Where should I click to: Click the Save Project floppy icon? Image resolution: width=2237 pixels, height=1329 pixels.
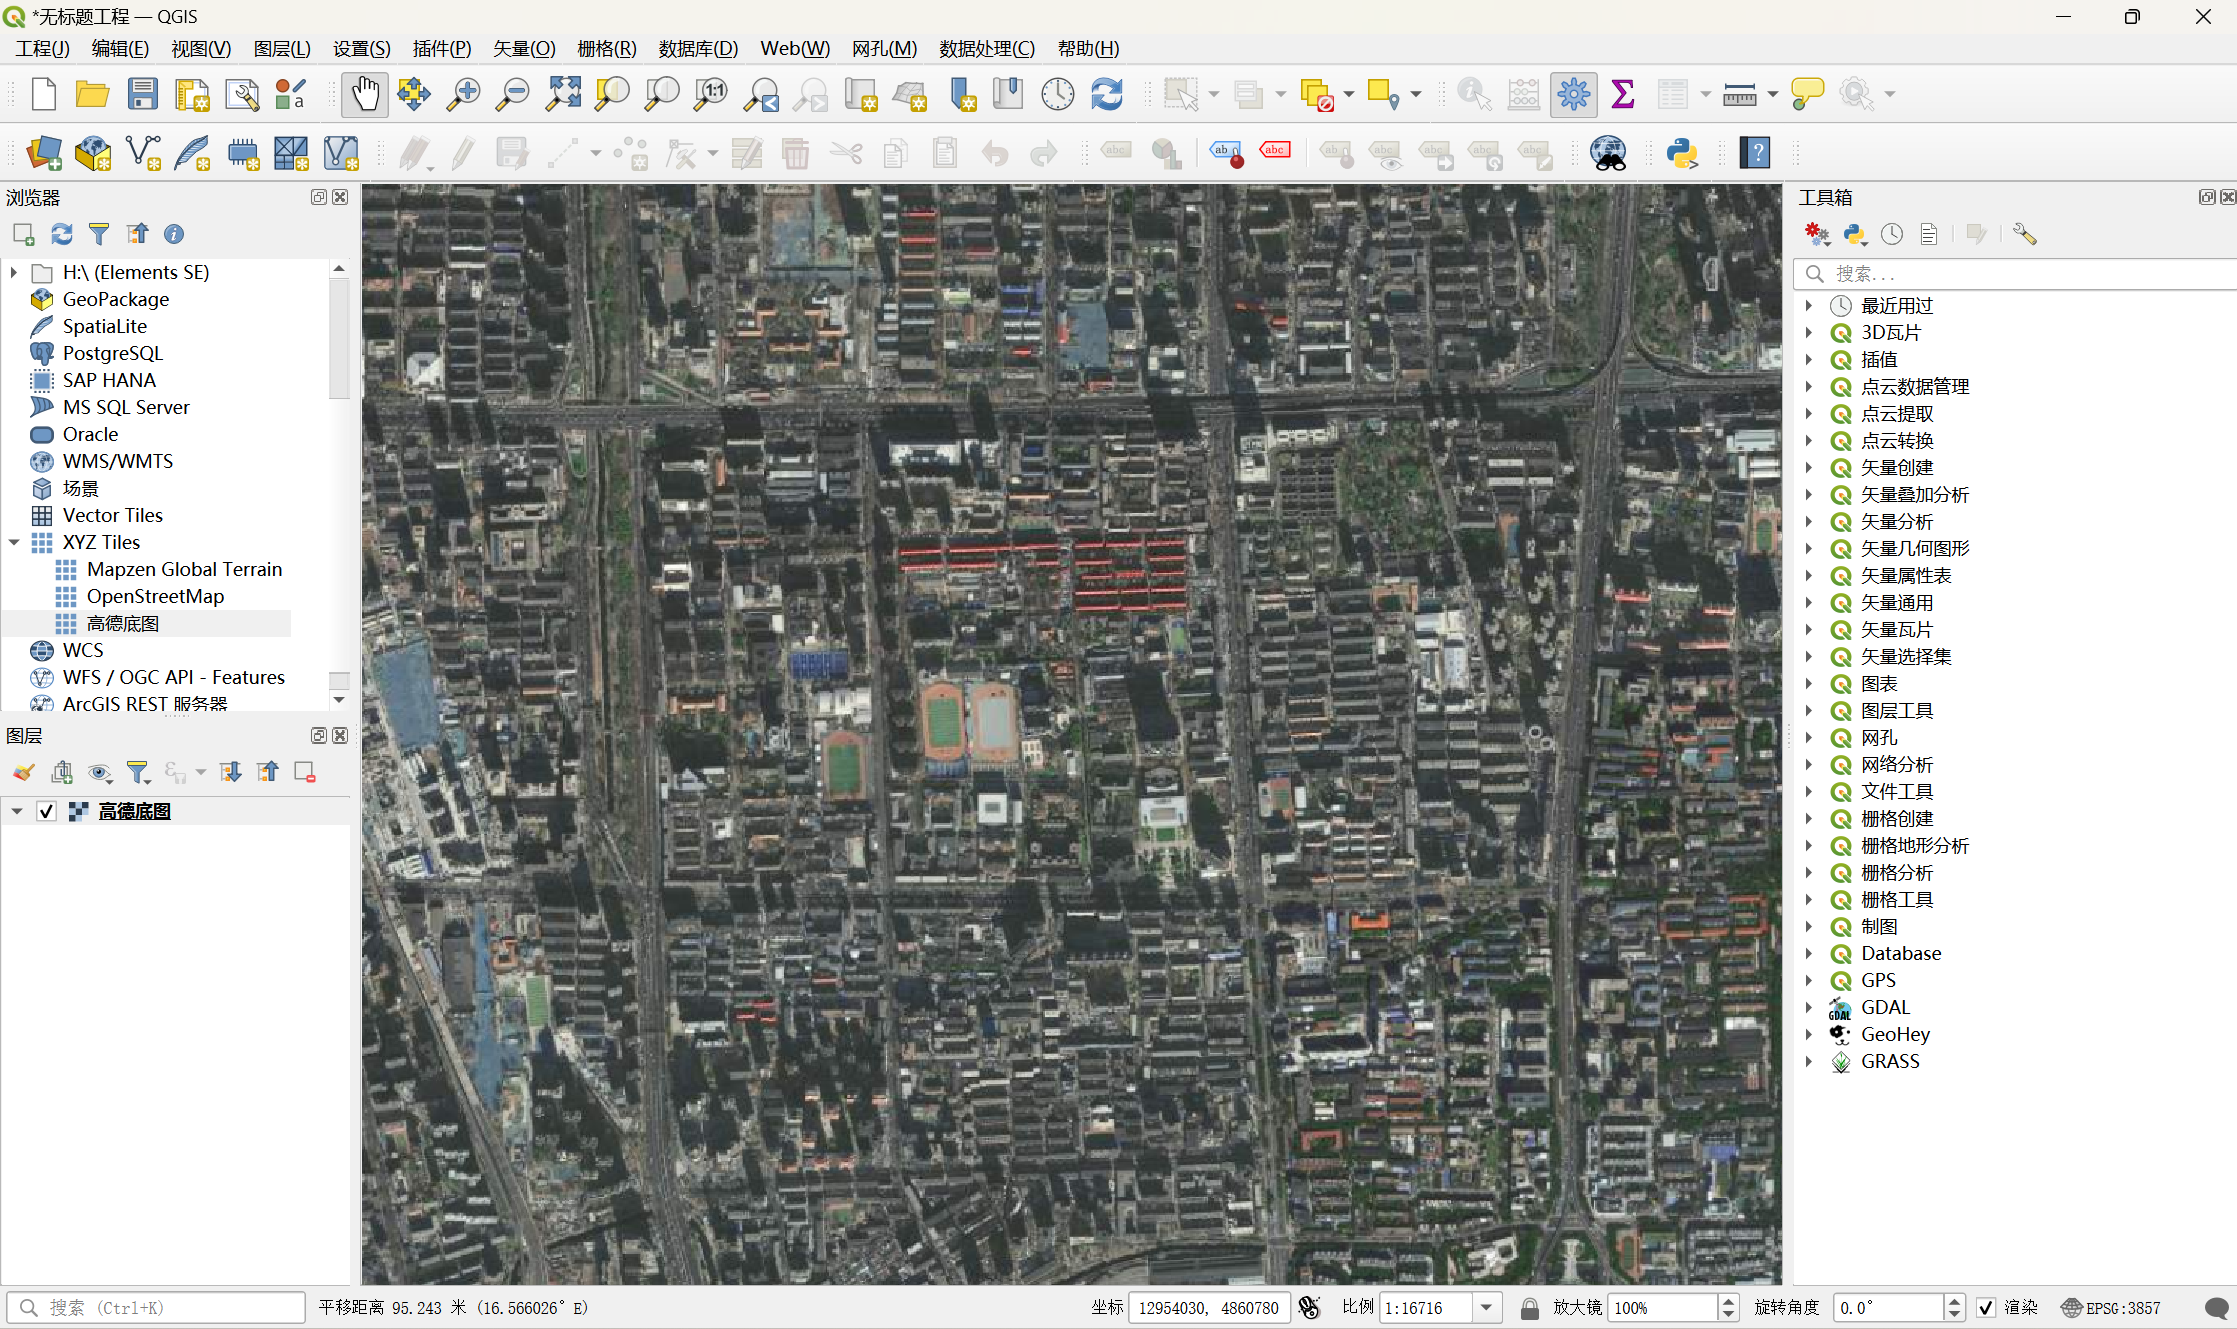(142, 95)
